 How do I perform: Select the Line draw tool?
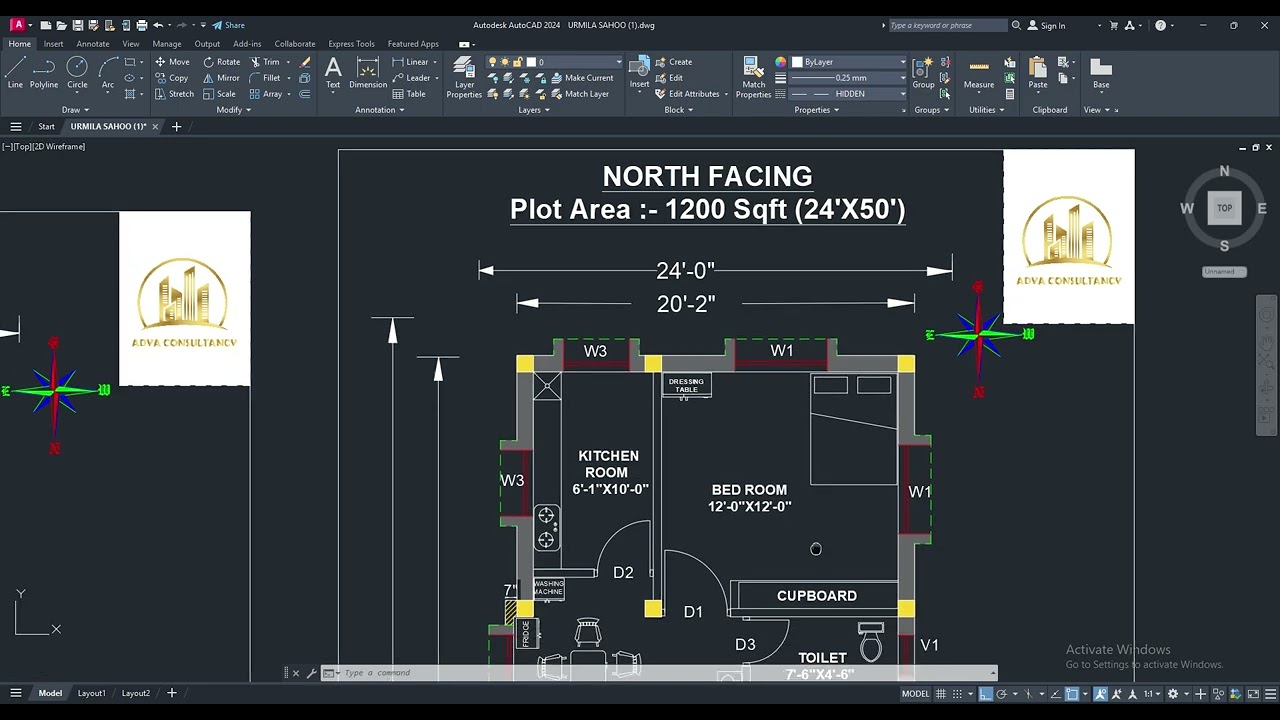15,73
